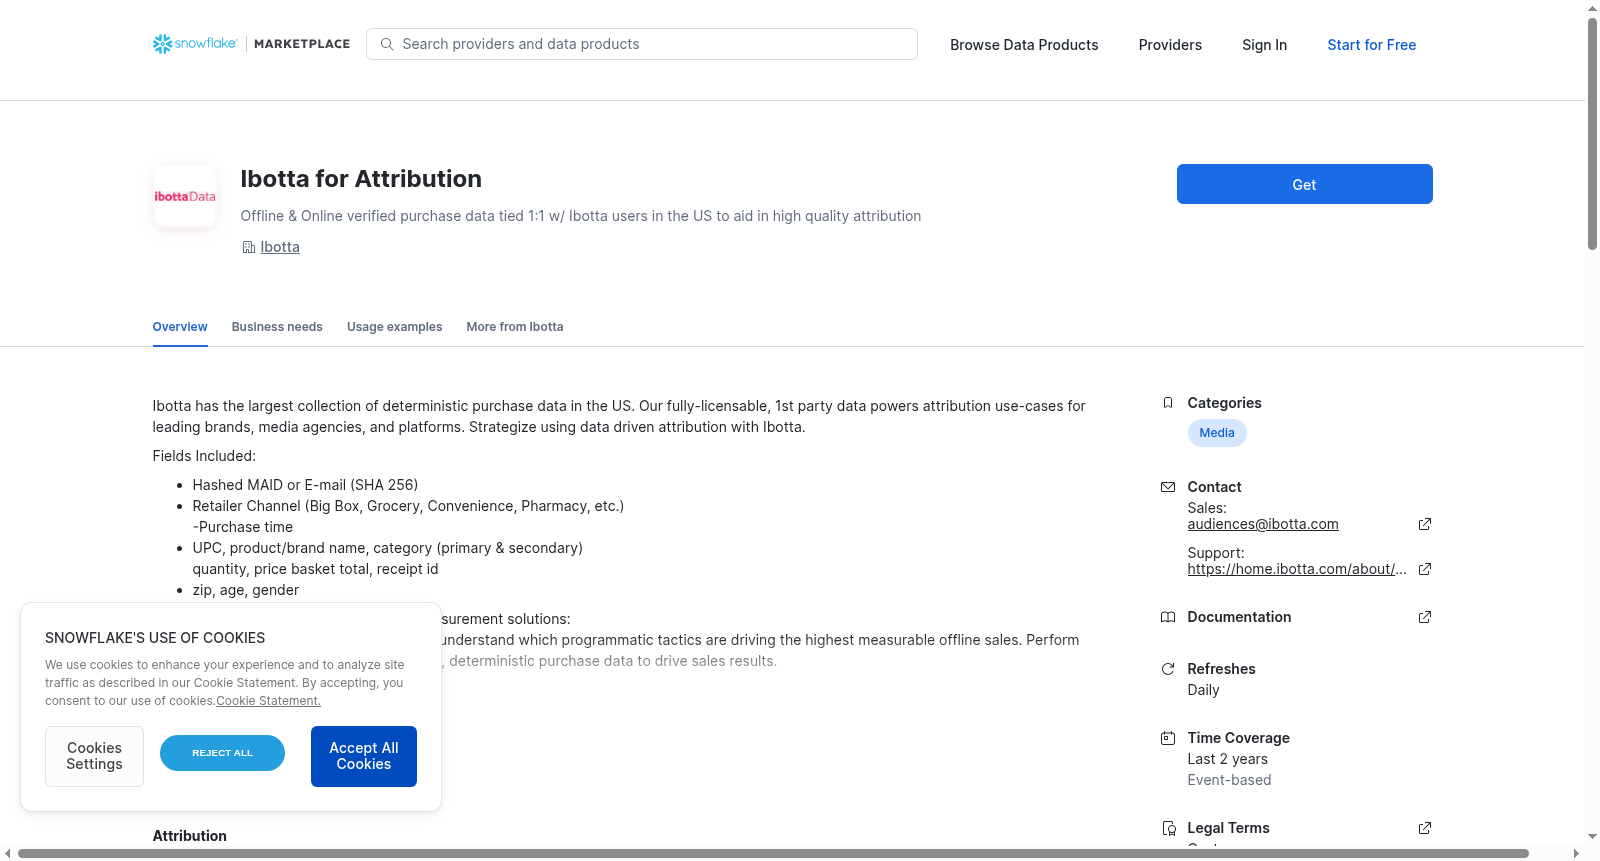The image size is (1600, 861).
Task: Click 'Event-based' text
Action: [x=1229, y=780]
